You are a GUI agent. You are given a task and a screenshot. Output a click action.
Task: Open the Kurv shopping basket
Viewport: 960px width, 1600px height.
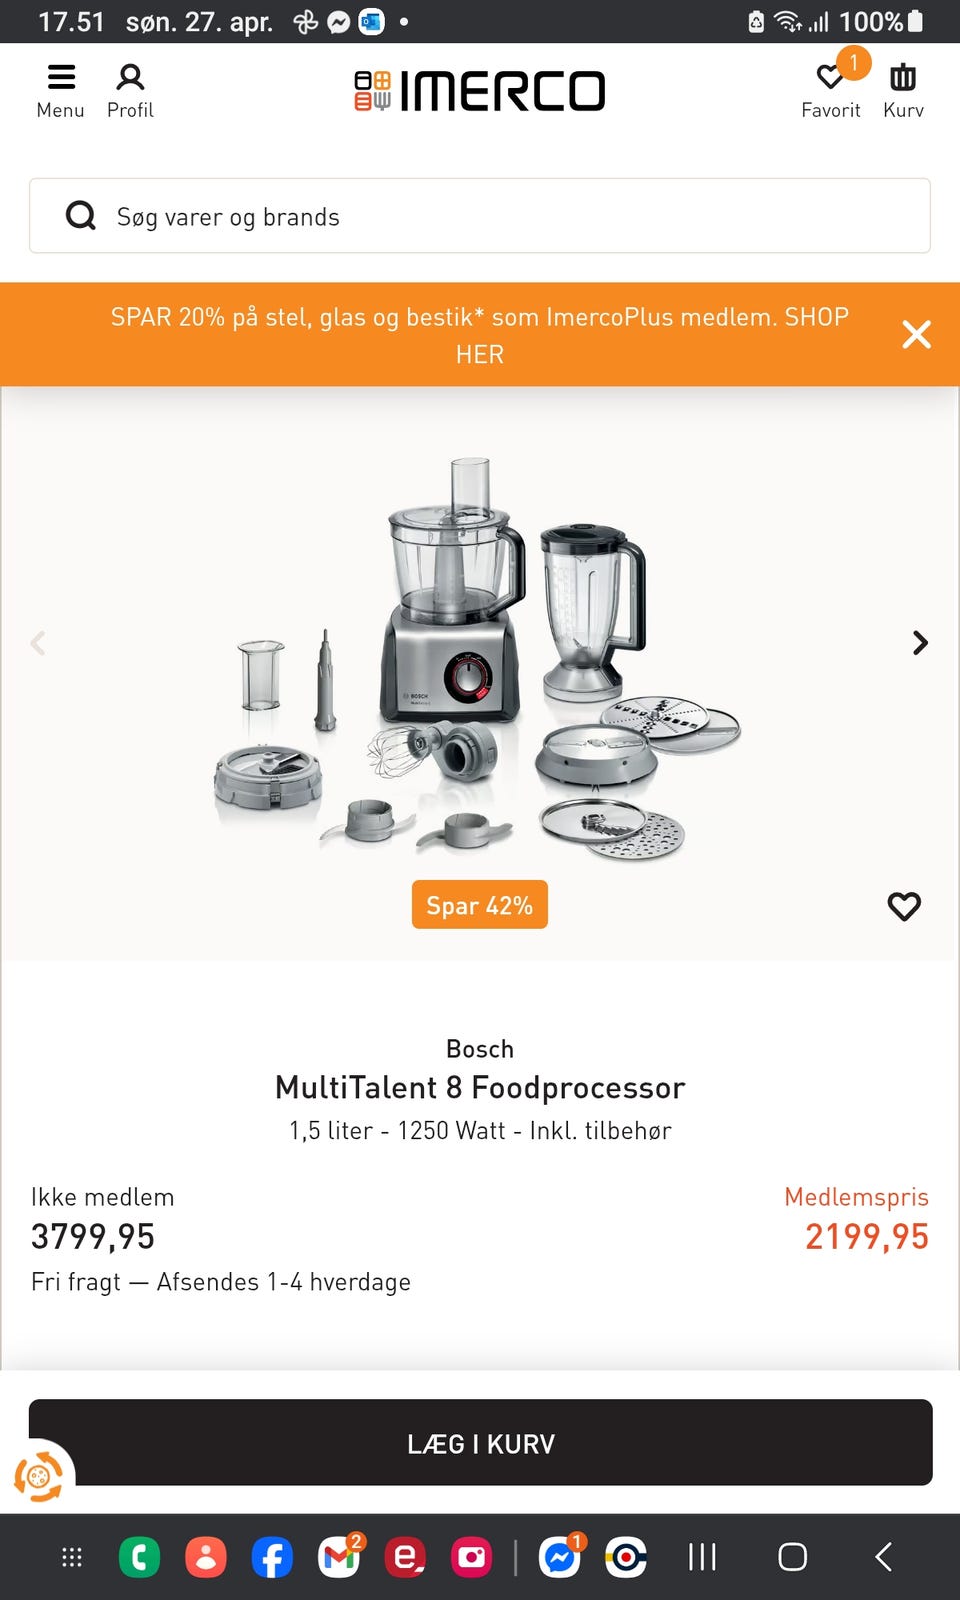pos(903,90)
